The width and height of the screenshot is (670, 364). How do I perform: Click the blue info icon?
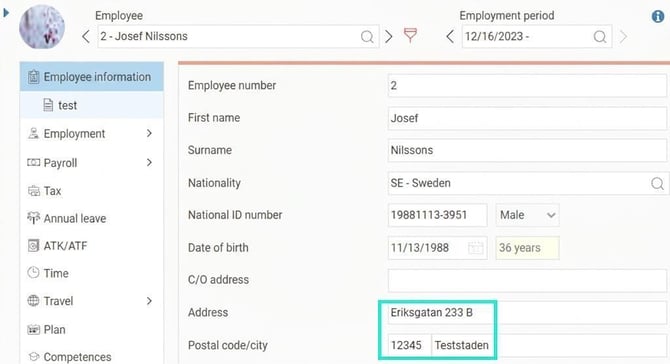[658, 16]
